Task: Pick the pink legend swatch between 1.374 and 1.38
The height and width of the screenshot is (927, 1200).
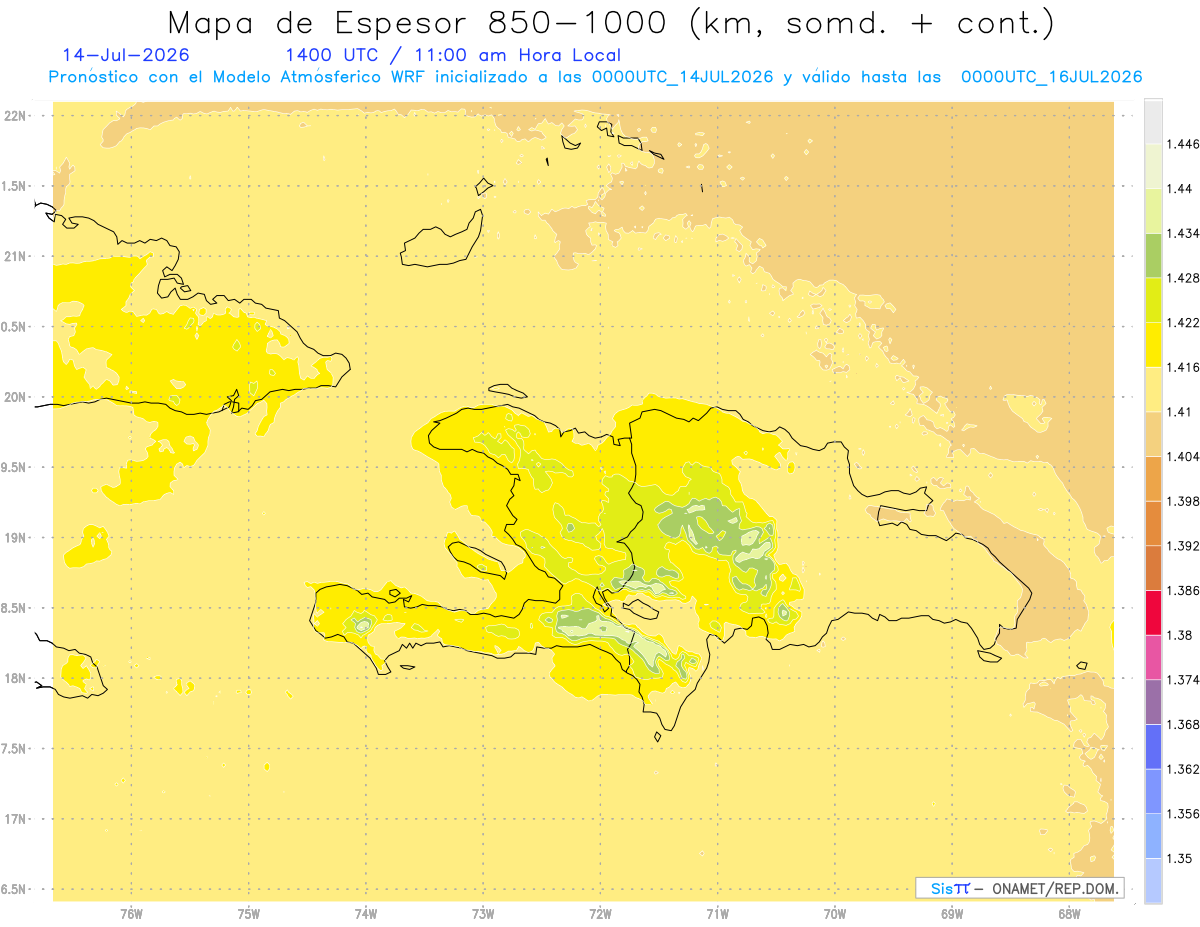Action: pyautogui.click(x=1154, y=657)
